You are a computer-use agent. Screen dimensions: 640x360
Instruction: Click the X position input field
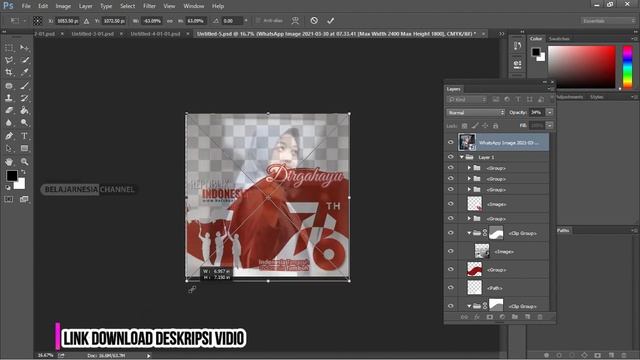click(67, 21)
